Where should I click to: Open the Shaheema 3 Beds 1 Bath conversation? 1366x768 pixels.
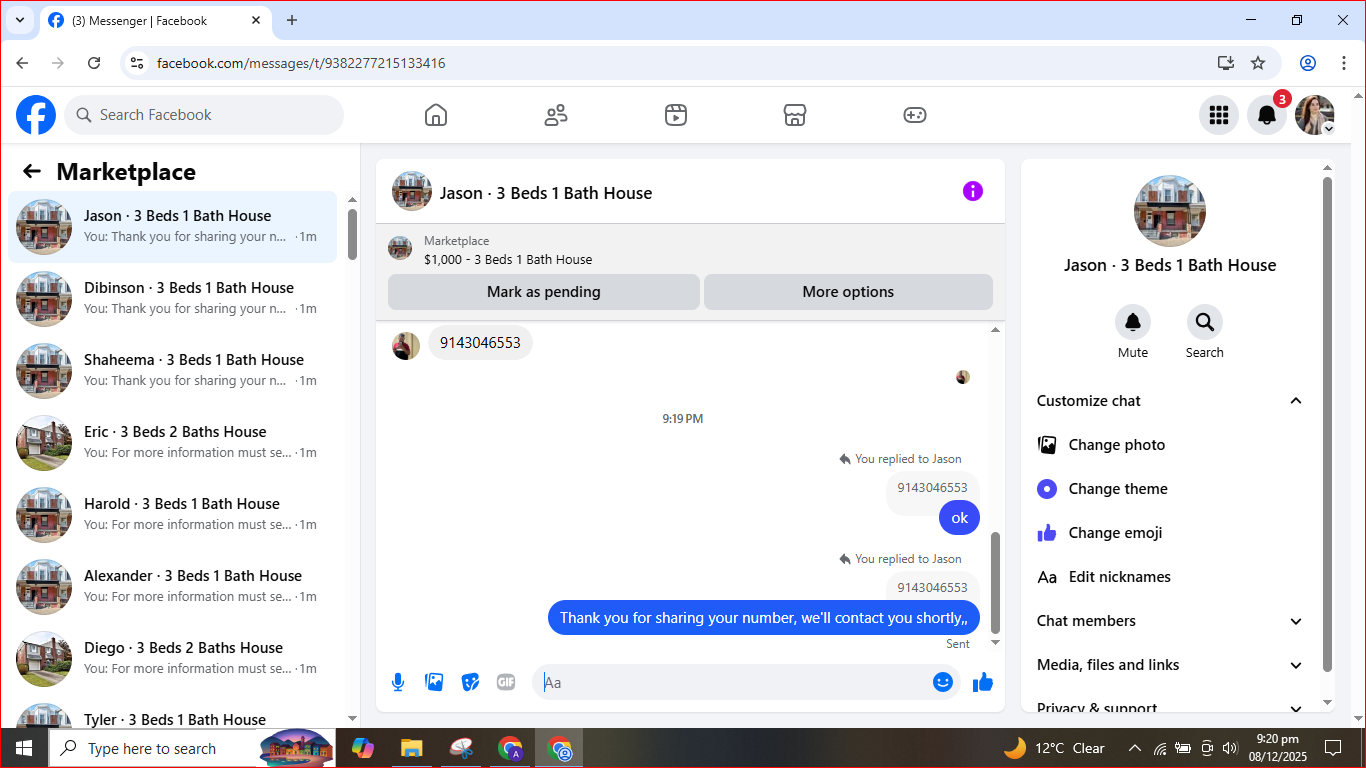click(x=173, y=371)
